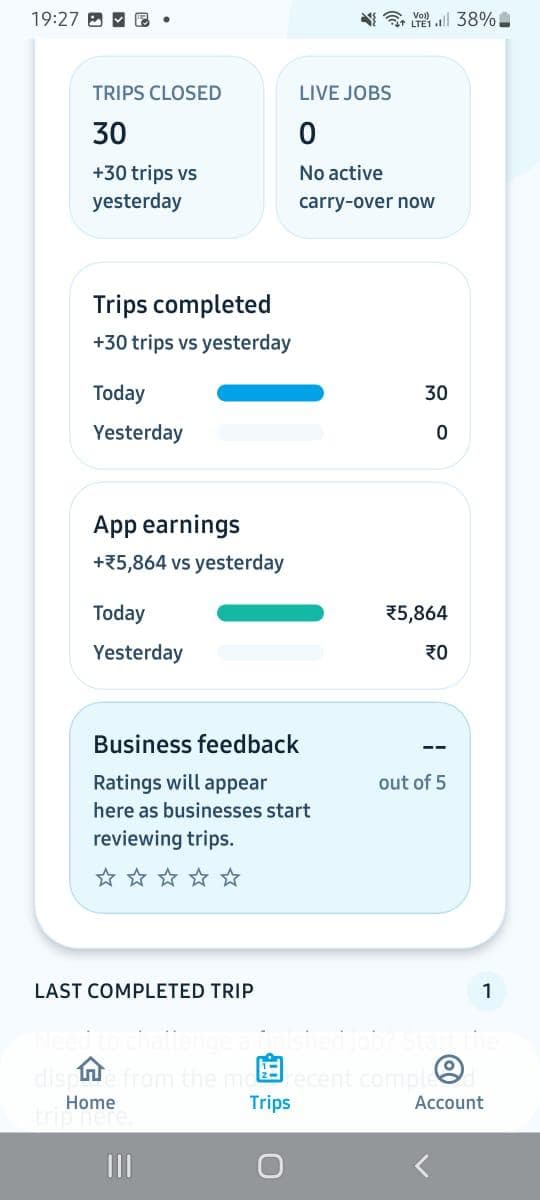Image resolution: width=540 pixels, height=1200 pixels.
Task: Open Android recent apps button
Action: pyautogui.click(x=119, y=1166)
